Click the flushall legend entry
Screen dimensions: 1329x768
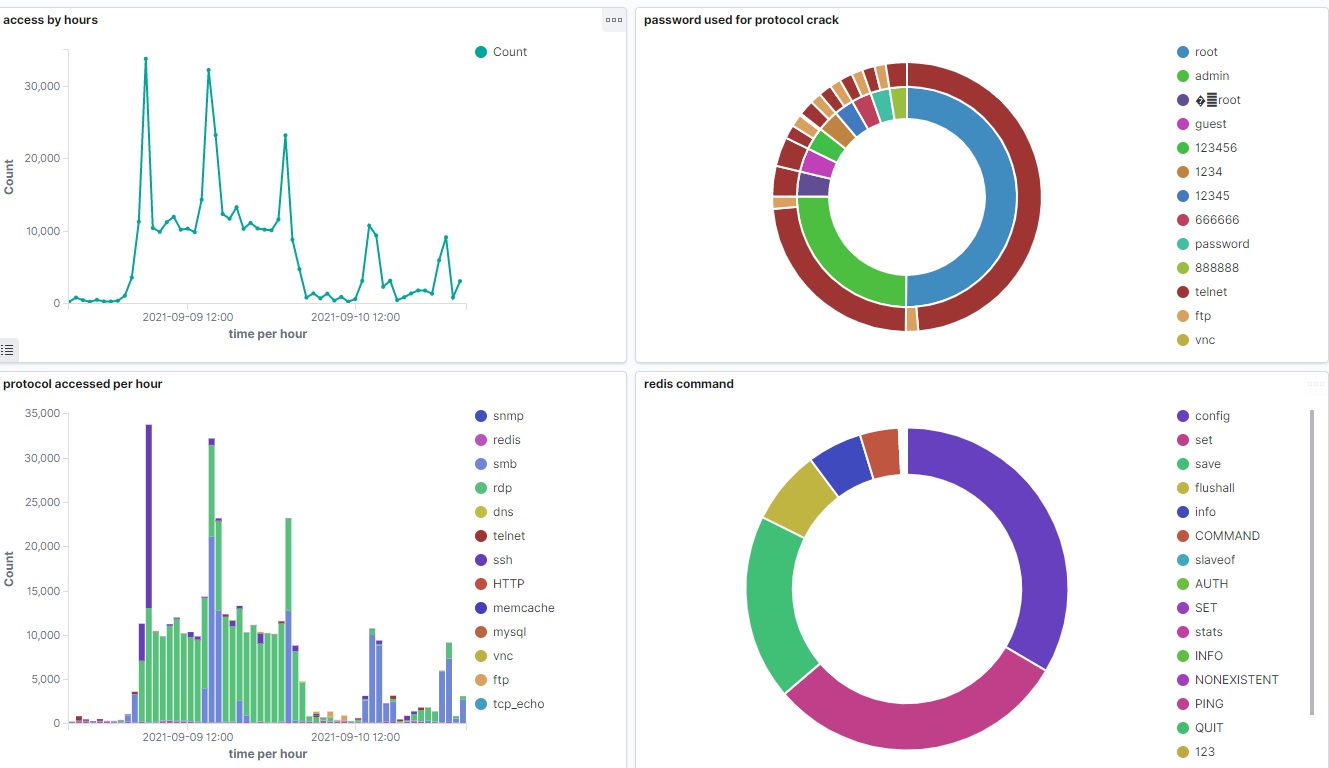(1209, 487)
